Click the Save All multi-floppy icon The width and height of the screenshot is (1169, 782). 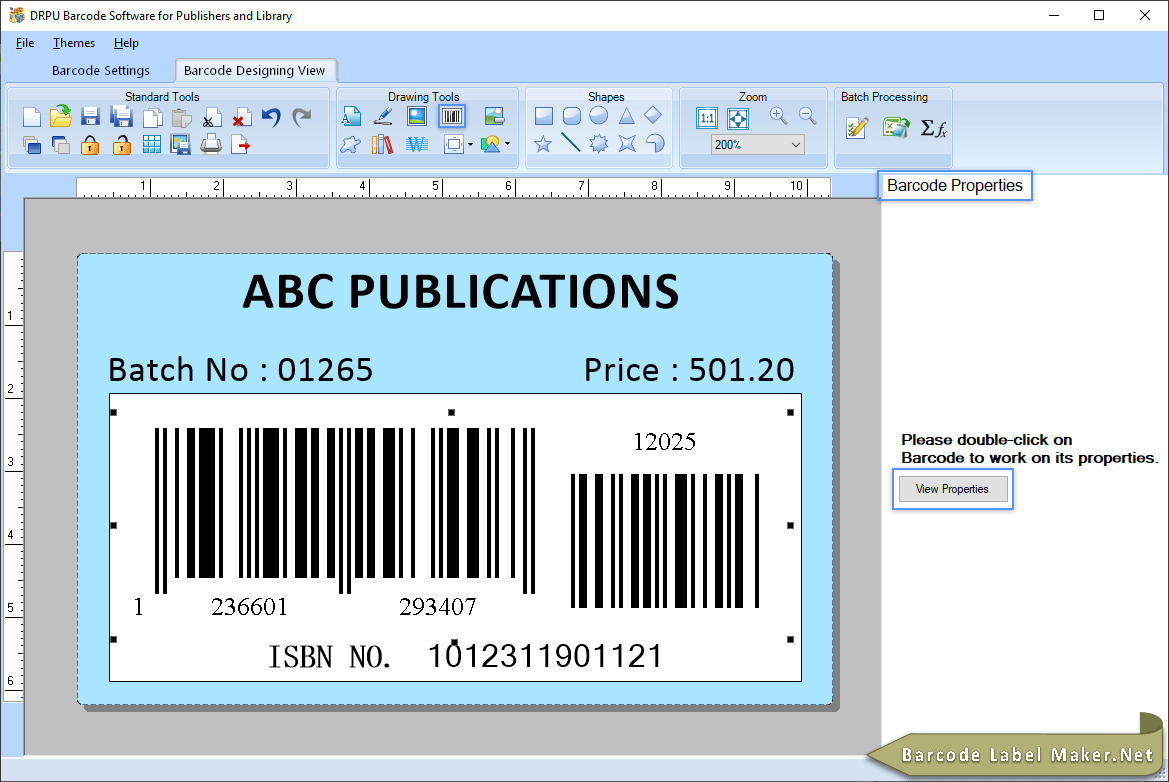pyautogui.click(x=121, y=117)
